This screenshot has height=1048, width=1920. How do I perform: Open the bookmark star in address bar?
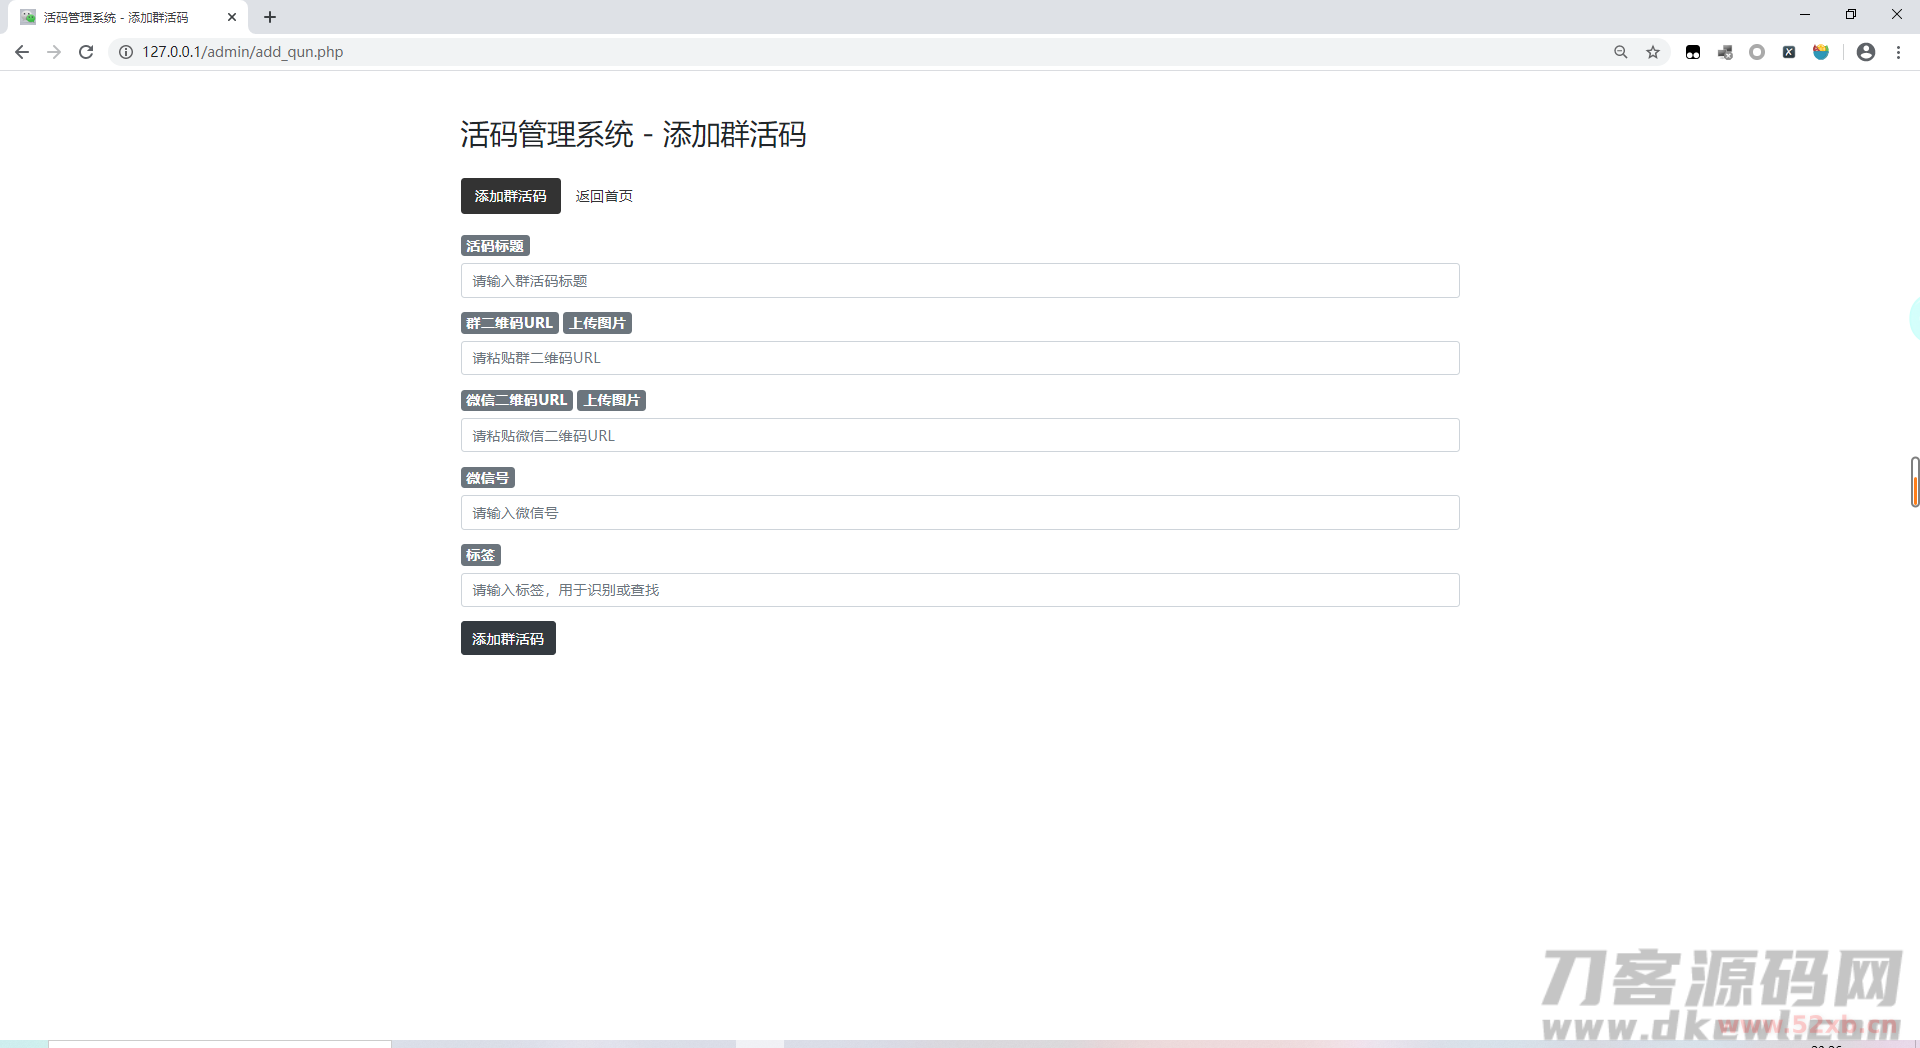pyautogui.click(x=1653, y=51)
